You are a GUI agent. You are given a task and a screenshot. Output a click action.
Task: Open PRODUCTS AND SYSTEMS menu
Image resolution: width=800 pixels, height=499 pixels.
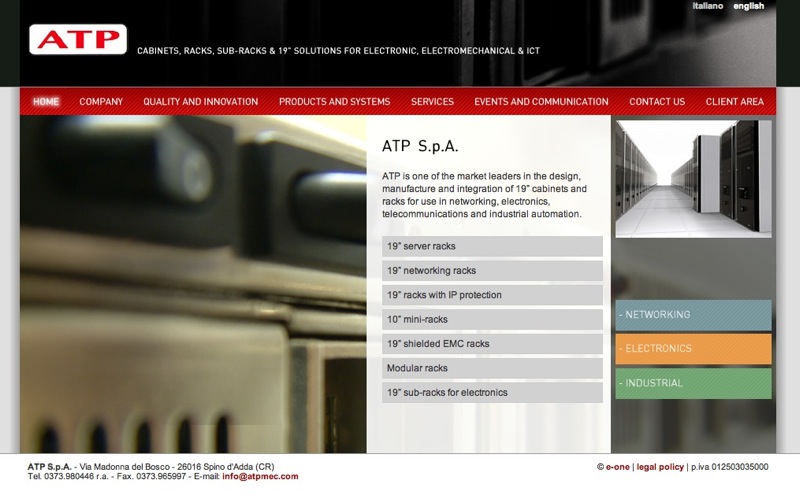[x=334, y=102]
